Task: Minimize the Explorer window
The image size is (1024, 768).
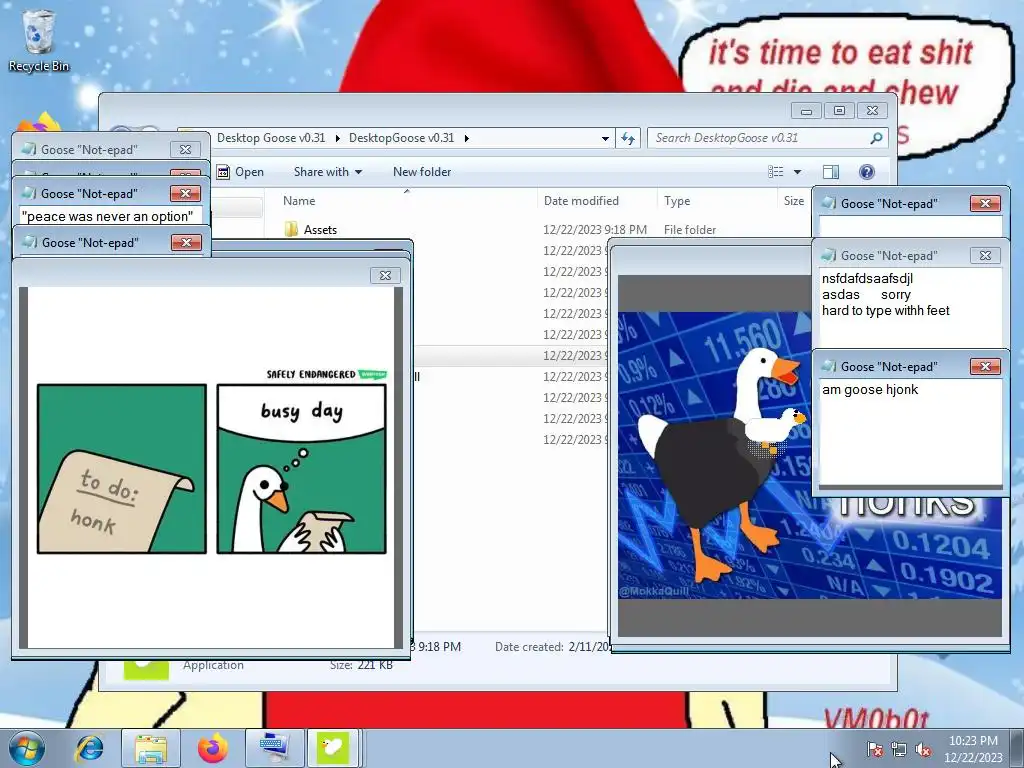Action: click(x=806, y=110)
